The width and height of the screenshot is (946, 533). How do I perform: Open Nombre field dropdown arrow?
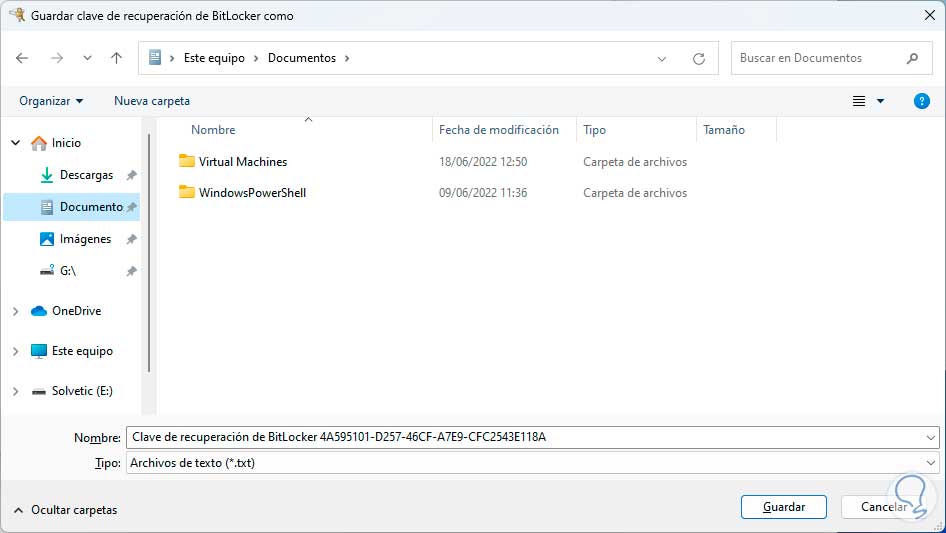[x=930, y=438]
